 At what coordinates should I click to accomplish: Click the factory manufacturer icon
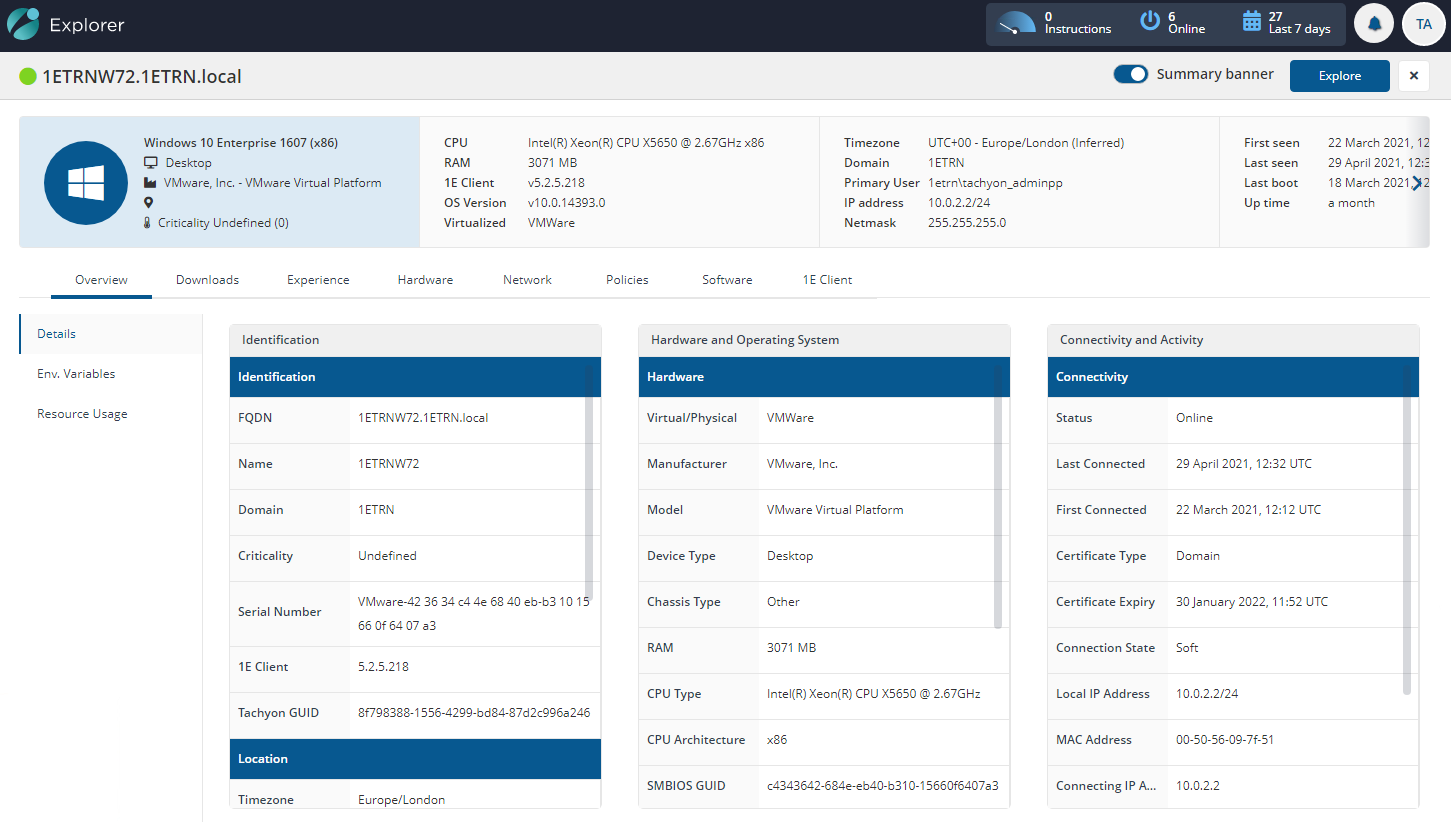[x=151, y=183]
